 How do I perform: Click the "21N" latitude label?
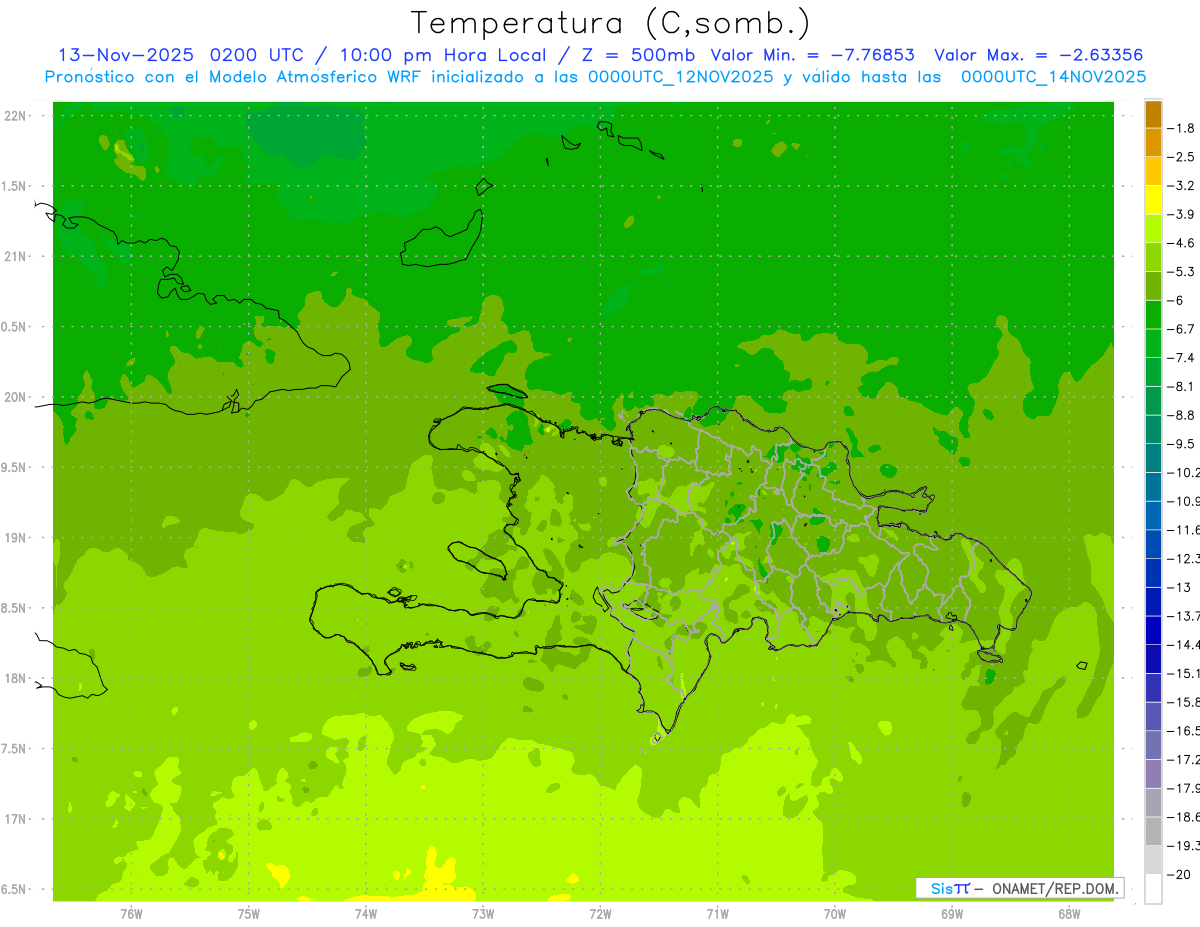15,257
